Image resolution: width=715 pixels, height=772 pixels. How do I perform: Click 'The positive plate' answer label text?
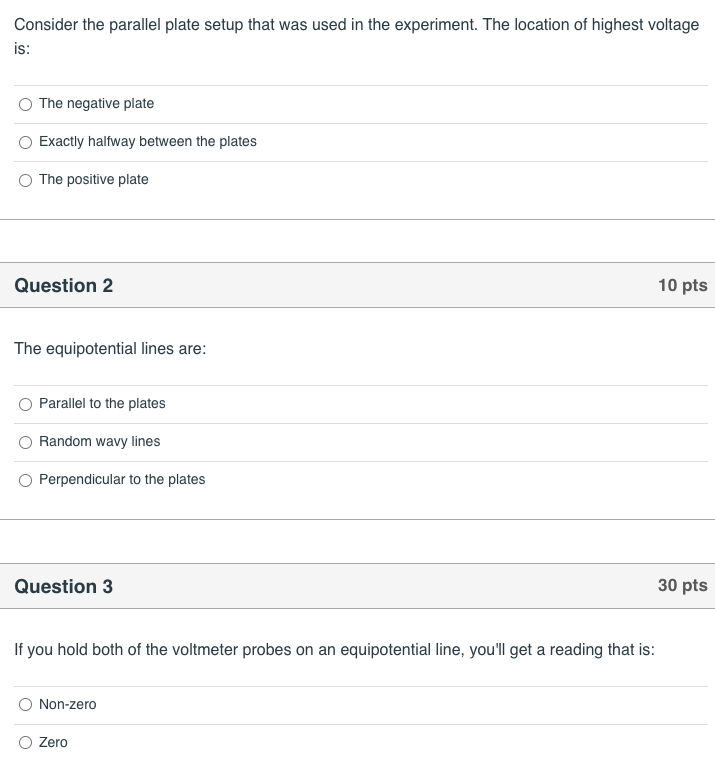(94, 179)
